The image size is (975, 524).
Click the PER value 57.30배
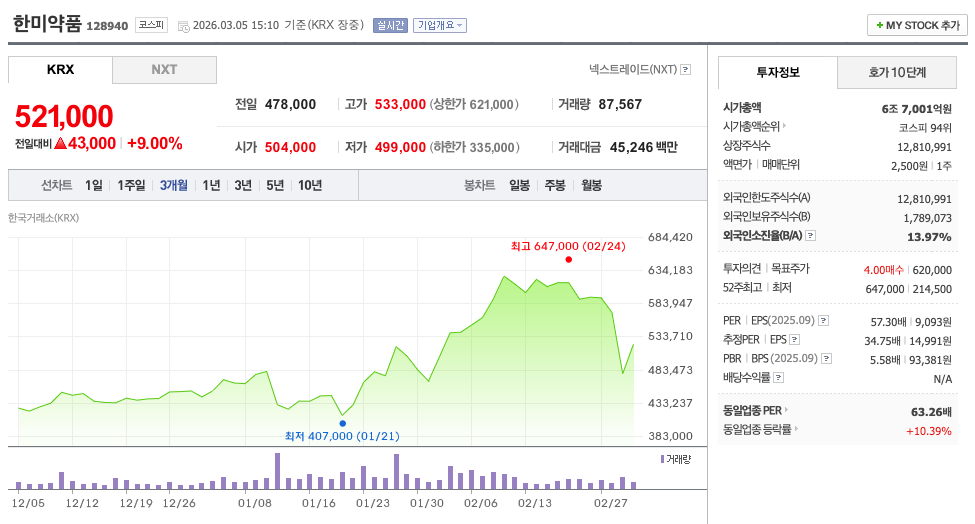[889, 322]
